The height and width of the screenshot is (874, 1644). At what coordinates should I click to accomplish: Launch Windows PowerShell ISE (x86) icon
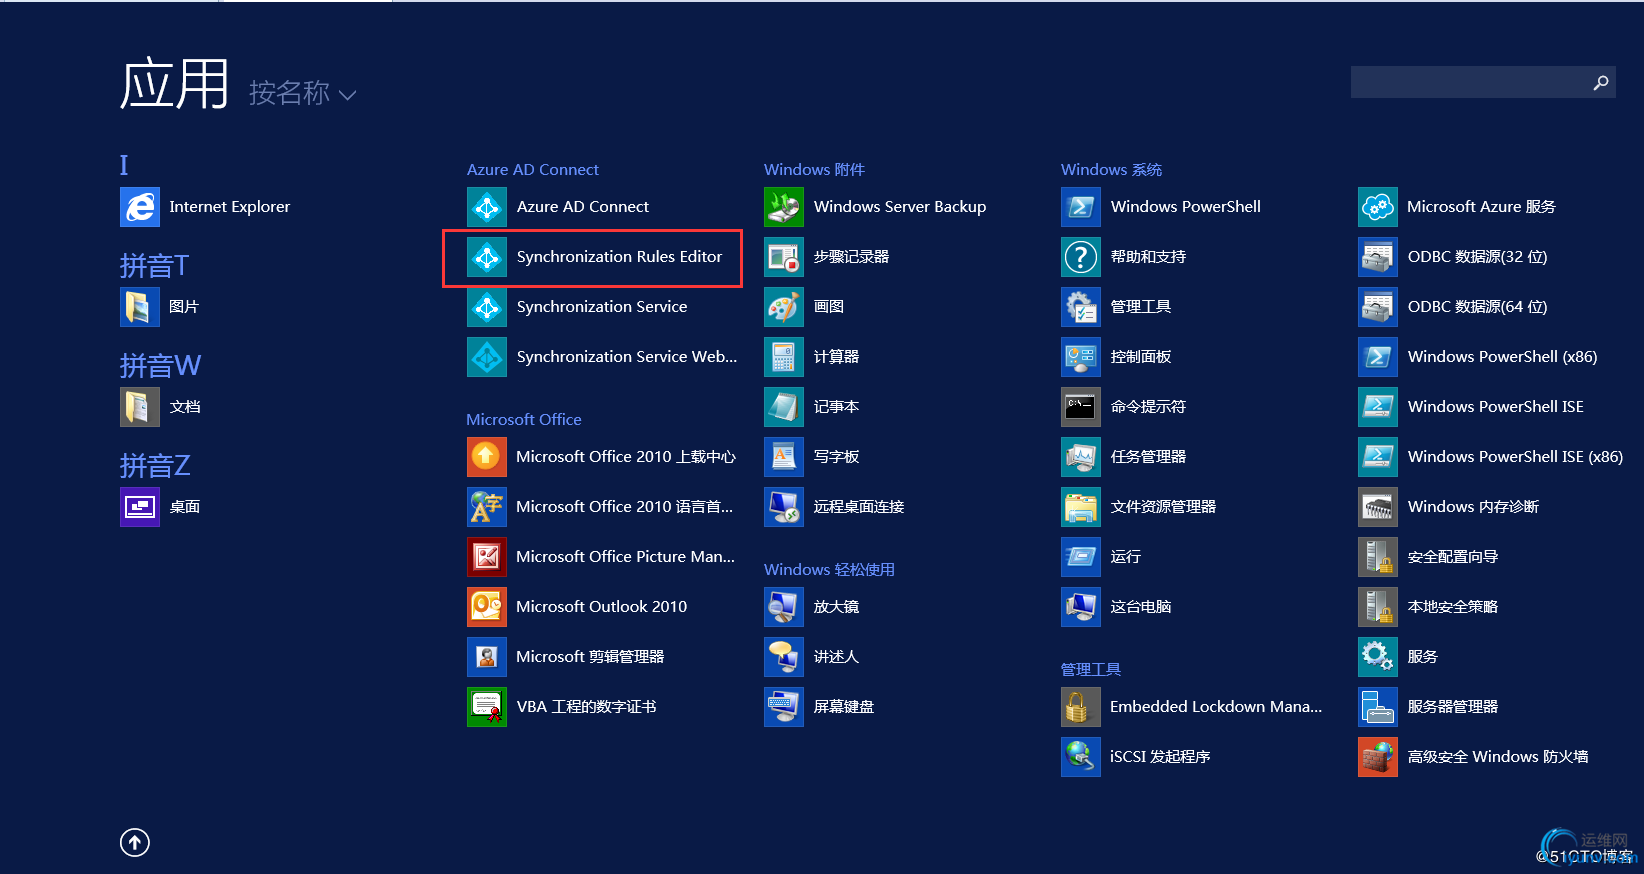(1378, 457)
